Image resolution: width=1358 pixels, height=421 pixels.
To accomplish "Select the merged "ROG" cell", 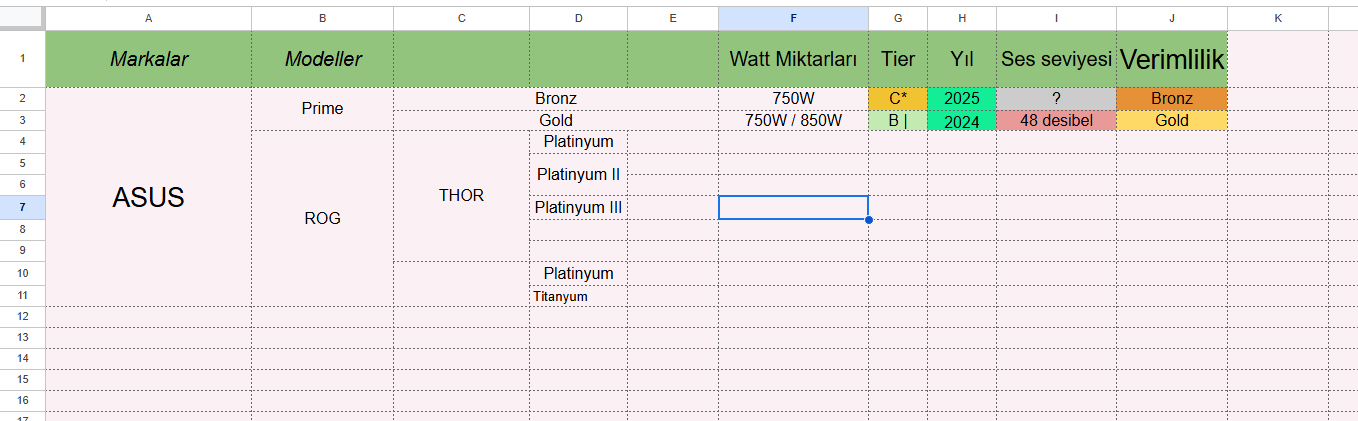I will tap(322, 218).
